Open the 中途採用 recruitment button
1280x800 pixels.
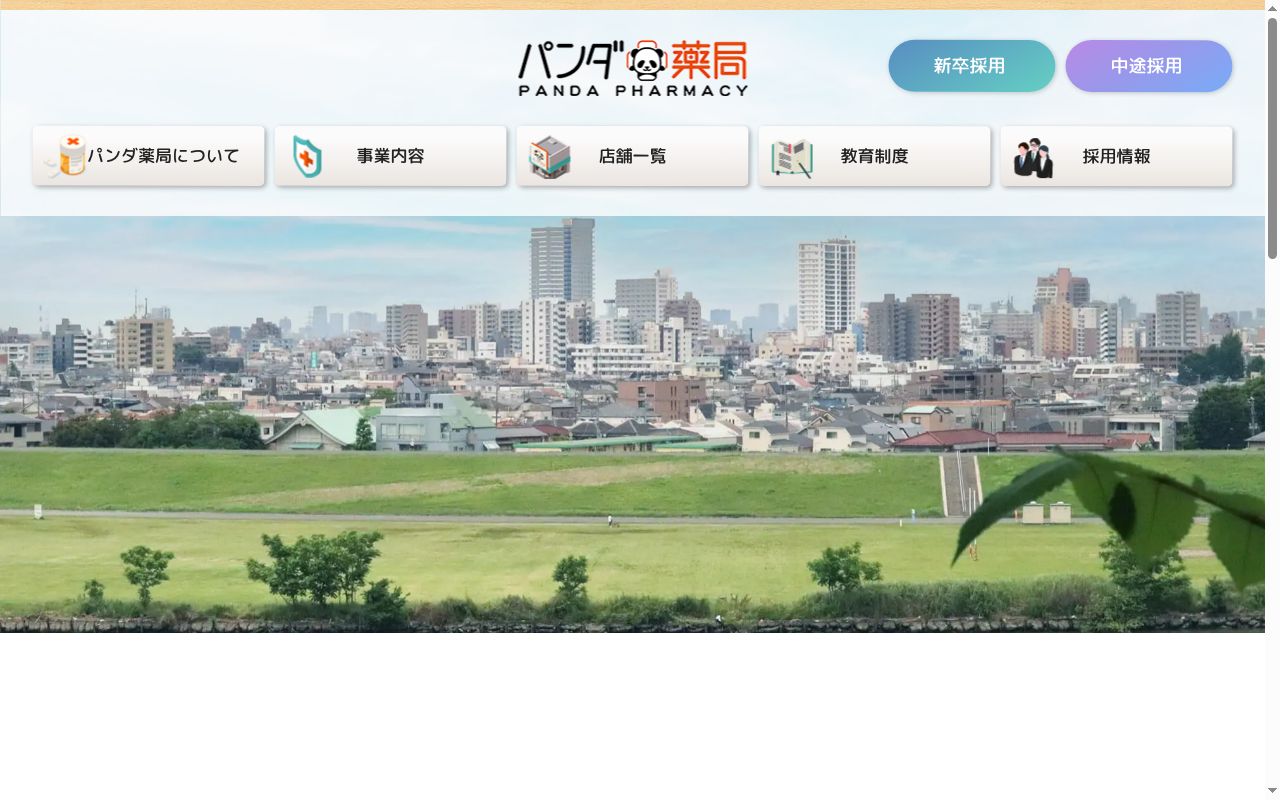pos(1149,66)
